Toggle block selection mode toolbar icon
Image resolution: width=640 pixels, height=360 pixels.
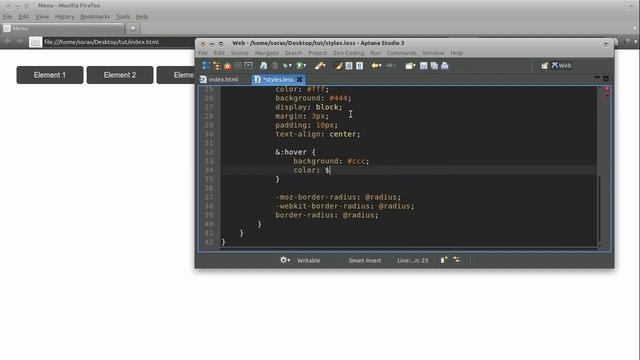click(x=349, y=66)
